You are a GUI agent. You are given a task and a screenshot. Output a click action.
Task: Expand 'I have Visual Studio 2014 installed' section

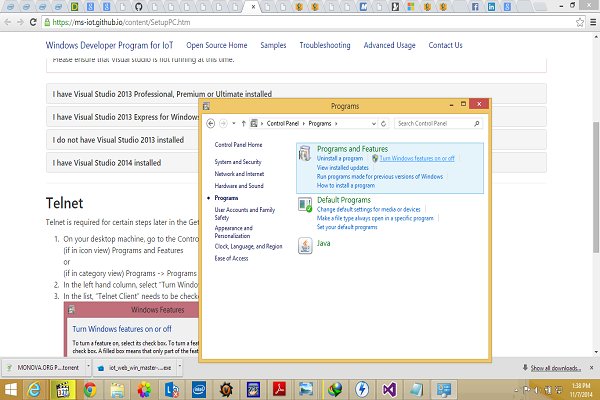click(x=296, y=163)
